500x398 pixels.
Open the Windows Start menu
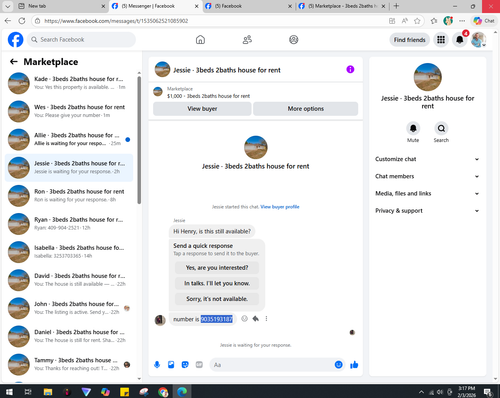click(9, 392)
